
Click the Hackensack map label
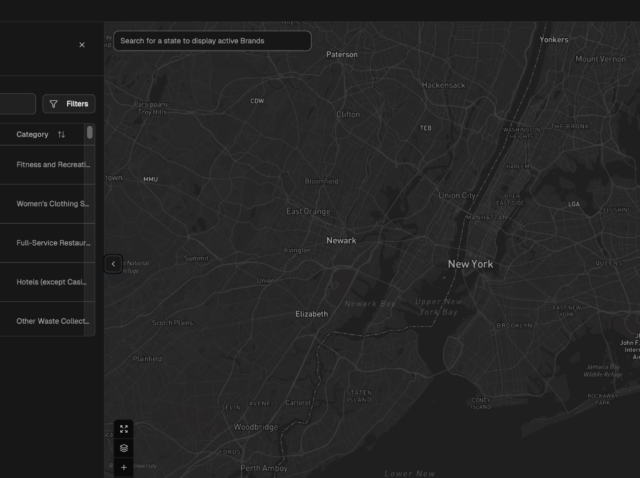coord(443,85)
